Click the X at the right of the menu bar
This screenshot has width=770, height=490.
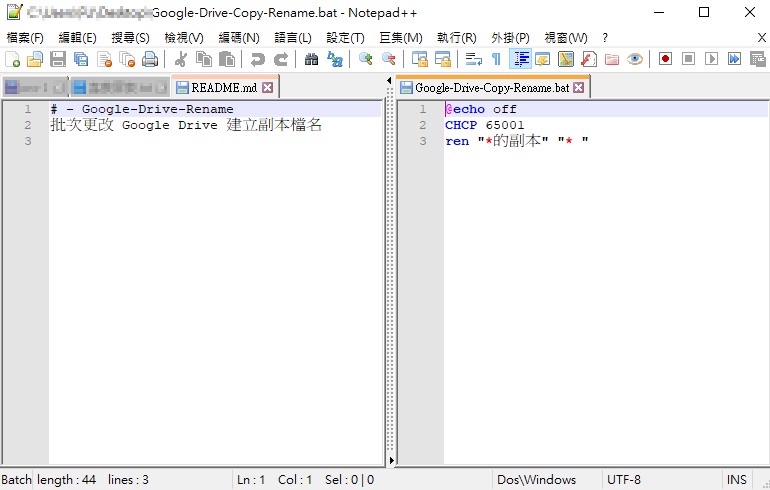762,37
